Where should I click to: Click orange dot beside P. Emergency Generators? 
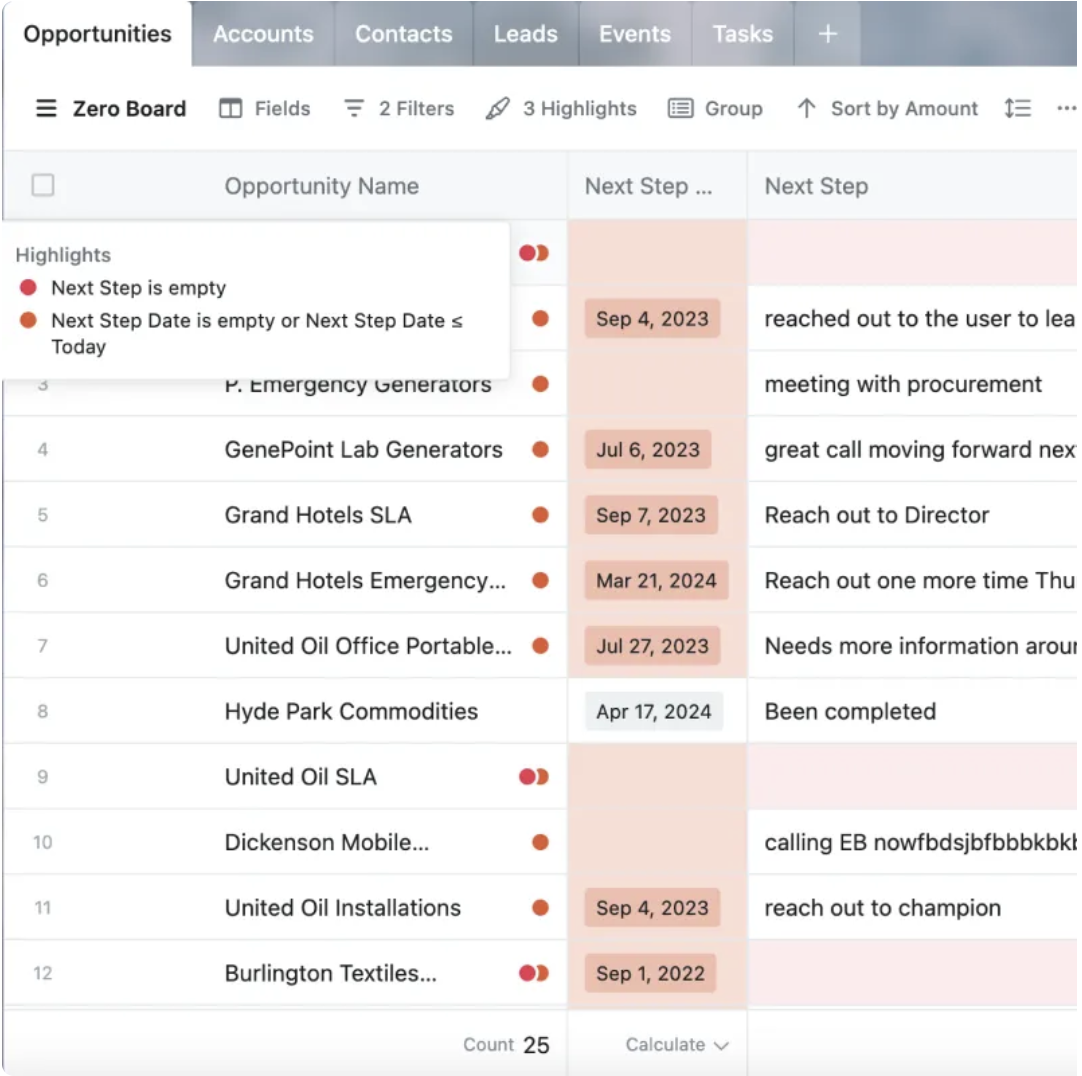pos(540,384)
